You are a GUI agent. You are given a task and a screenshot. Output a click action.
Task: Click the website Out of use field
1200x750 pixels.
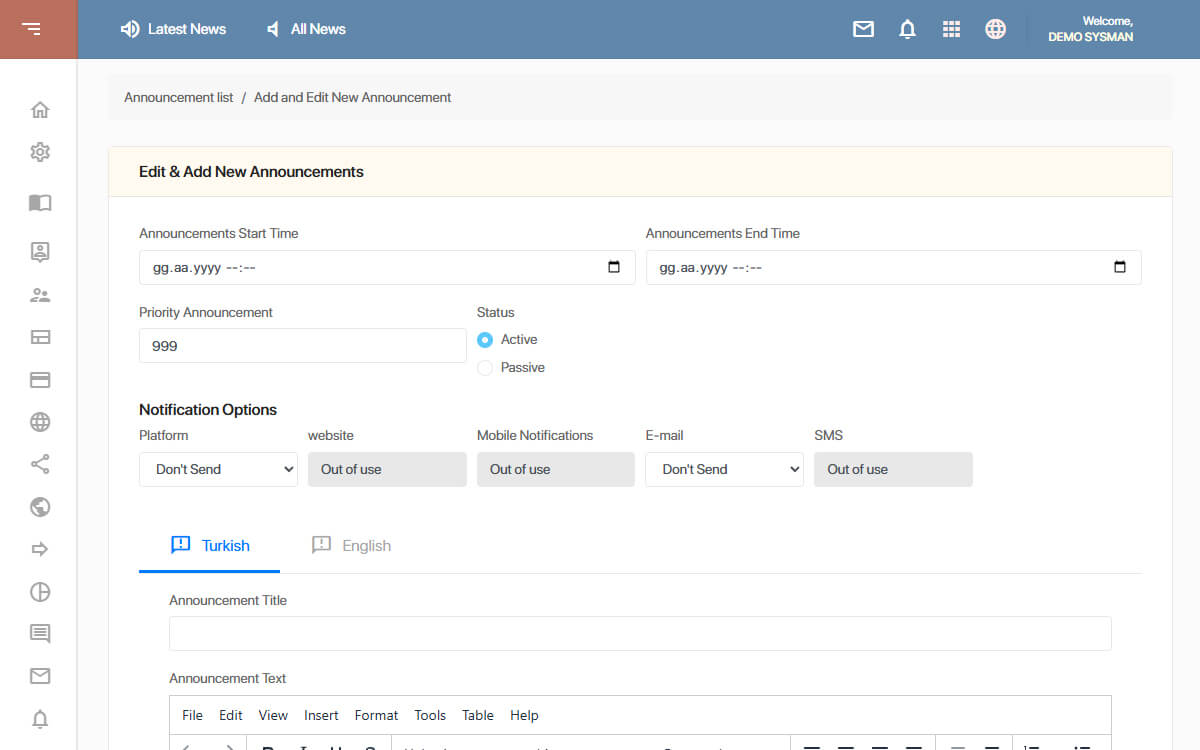coord(387,469)
